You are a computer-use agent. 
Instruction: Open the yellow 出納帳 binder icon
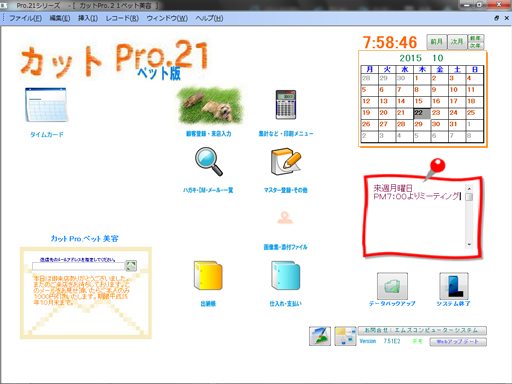click(208, 275)
